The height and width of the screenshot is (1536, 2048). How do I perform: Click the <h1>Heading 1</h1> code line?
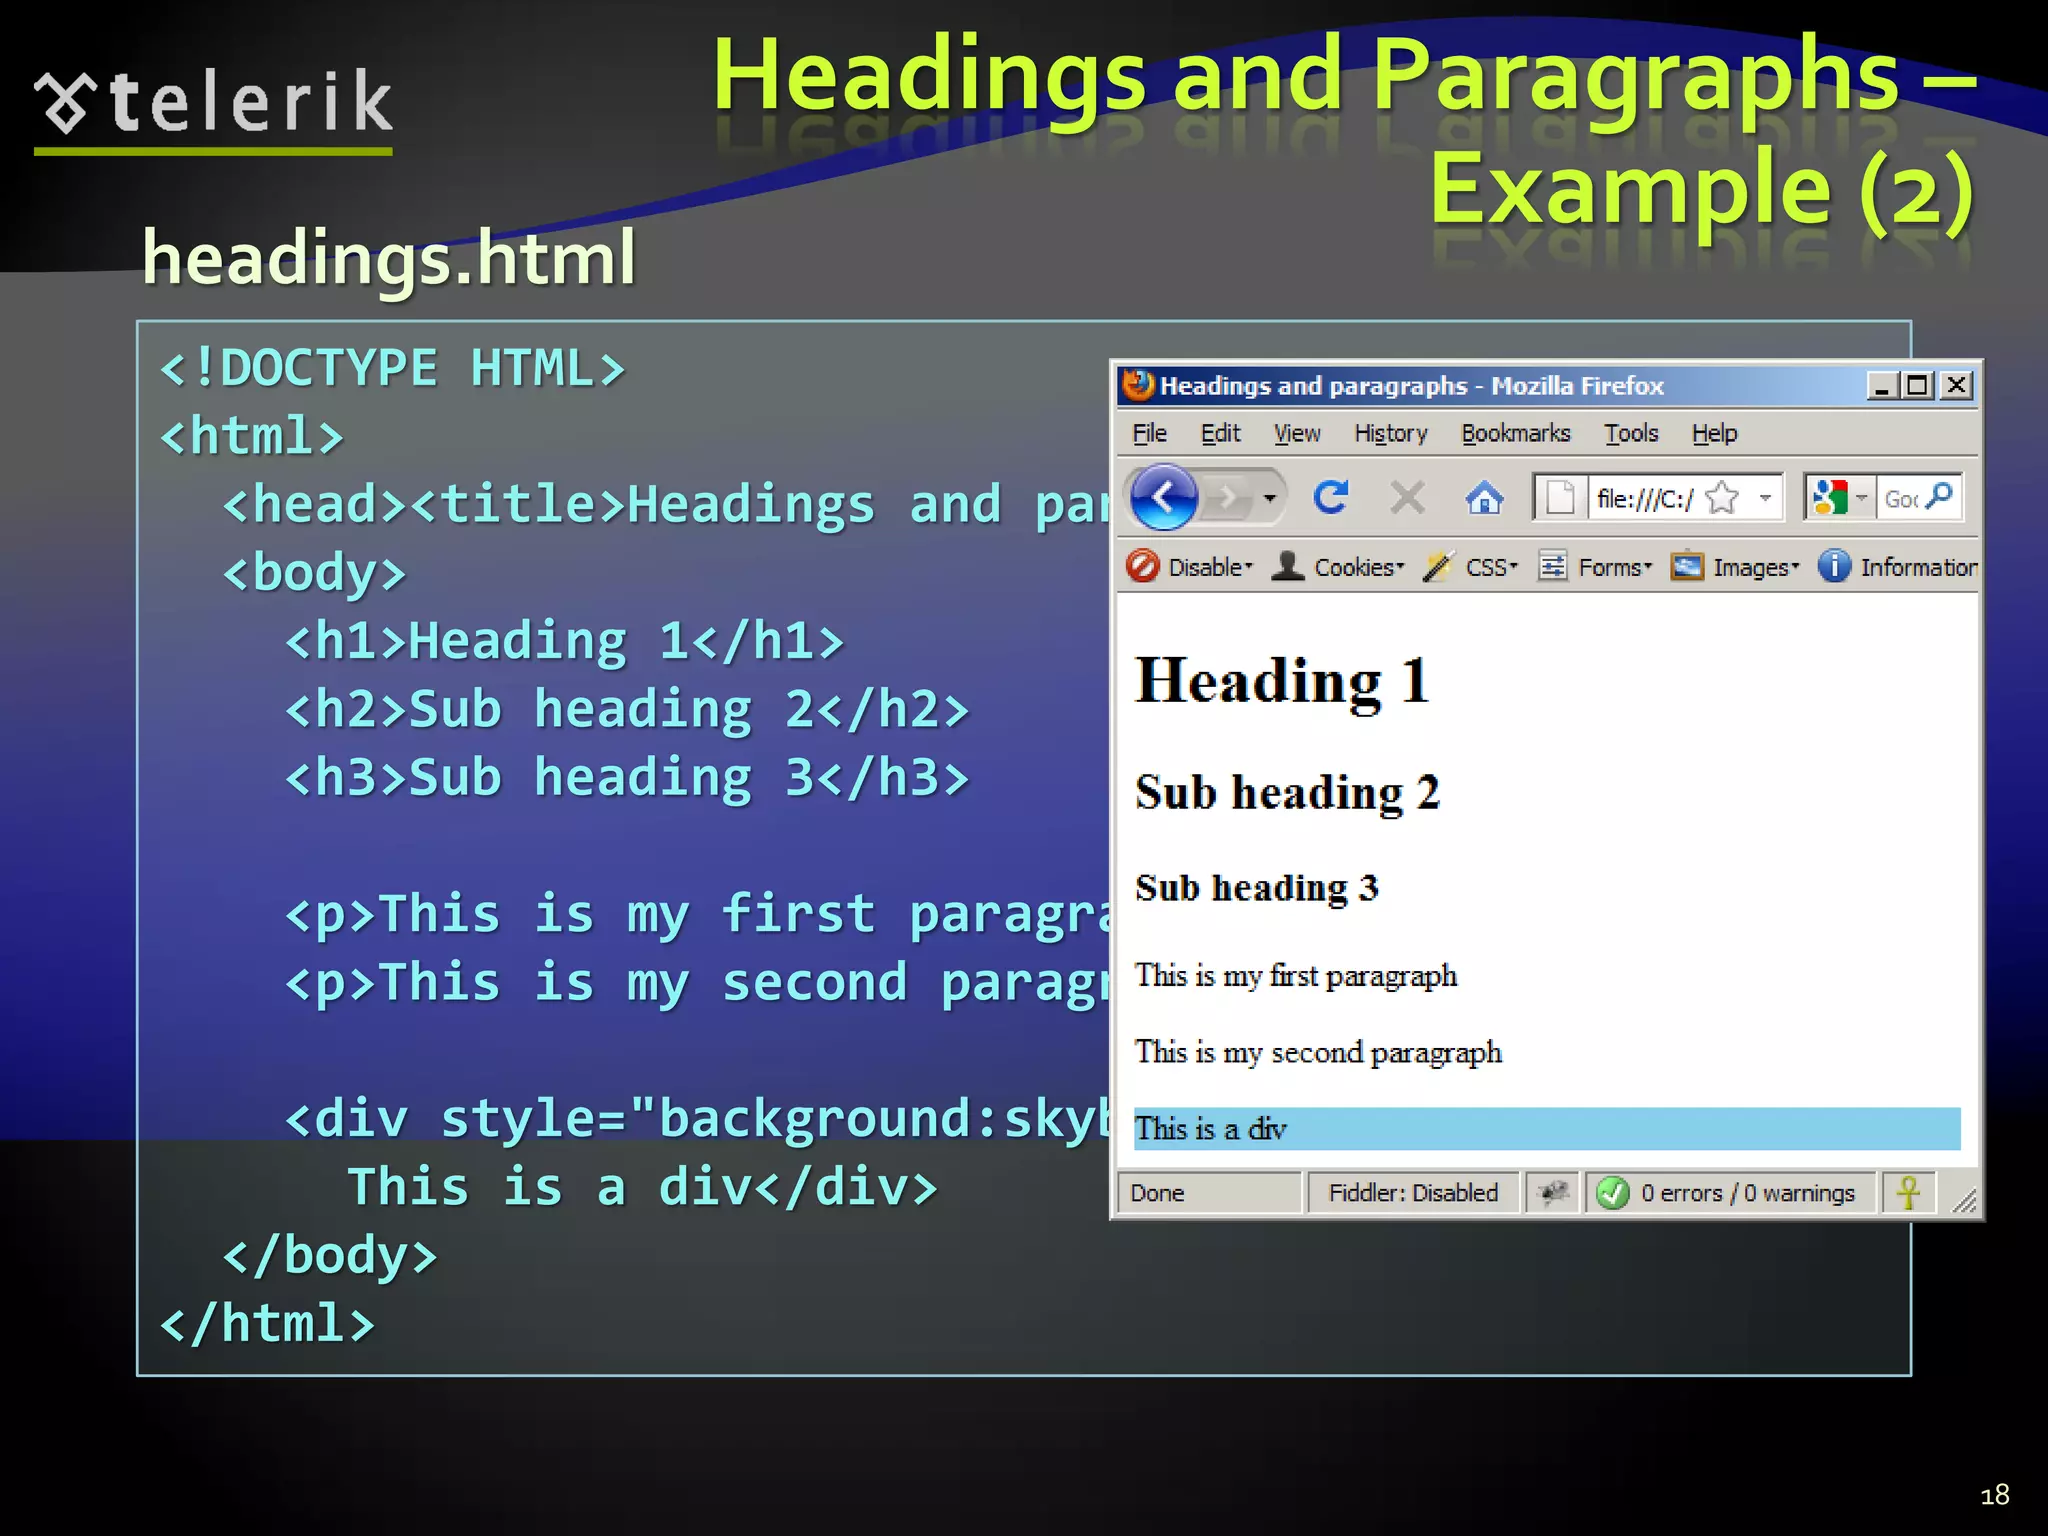(565, 641)
